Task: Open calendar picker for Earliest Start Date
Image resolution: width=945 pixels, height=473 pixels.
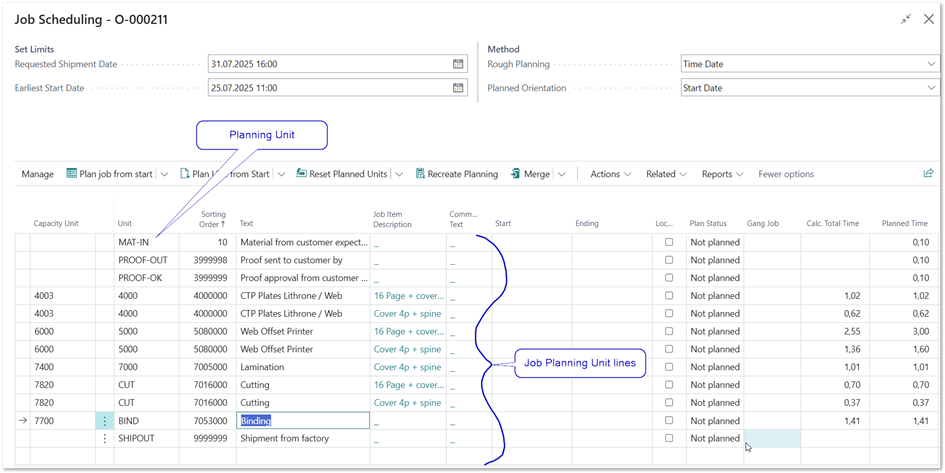Action: pyautogui.click(x=458, y=88)
